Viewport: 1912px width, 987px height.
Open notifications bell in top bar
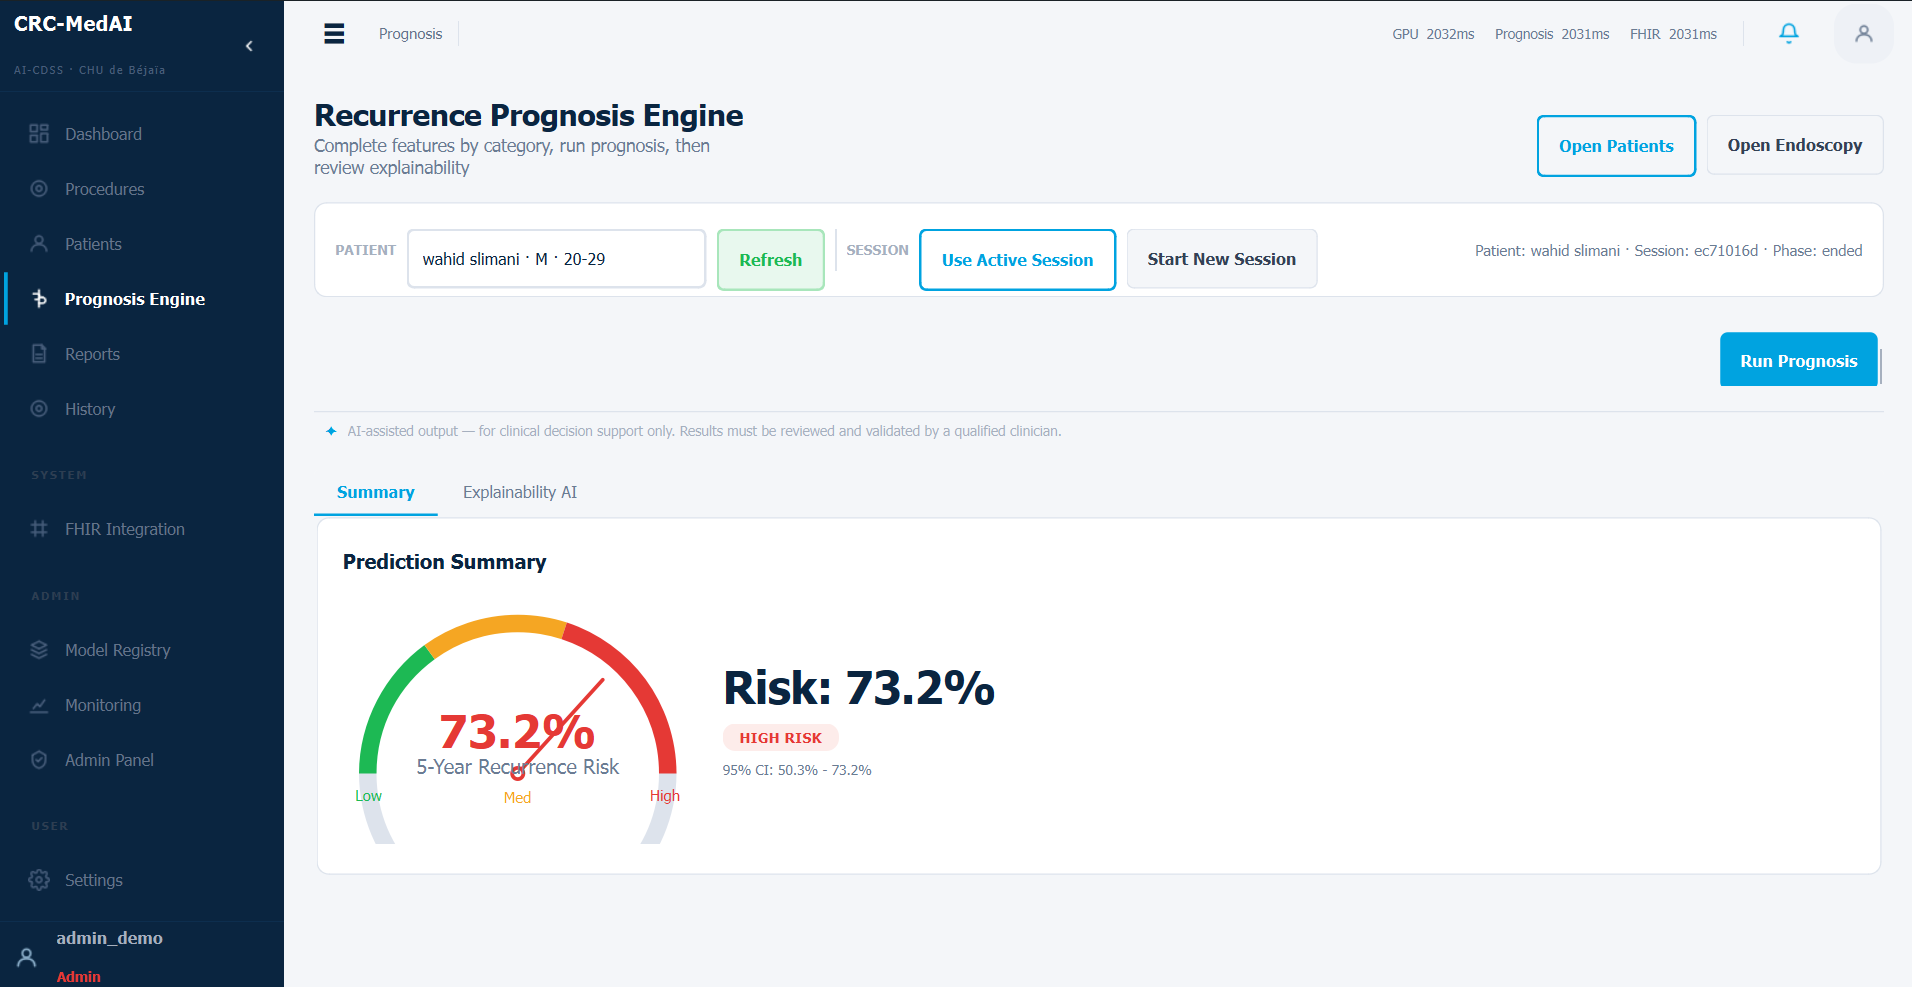1789,33
